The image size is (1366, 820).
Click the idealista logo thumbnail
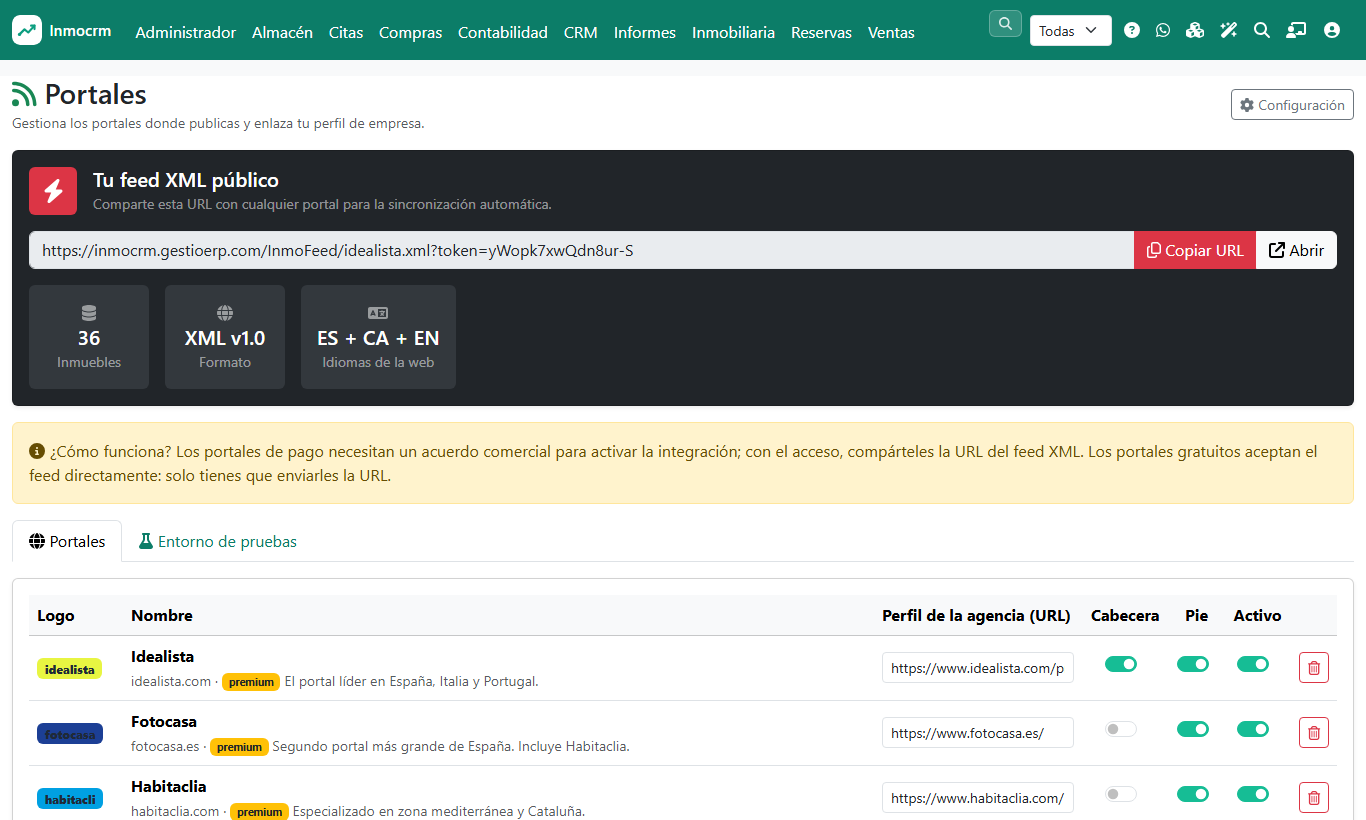pyautogui.click(x=70, y=669)
